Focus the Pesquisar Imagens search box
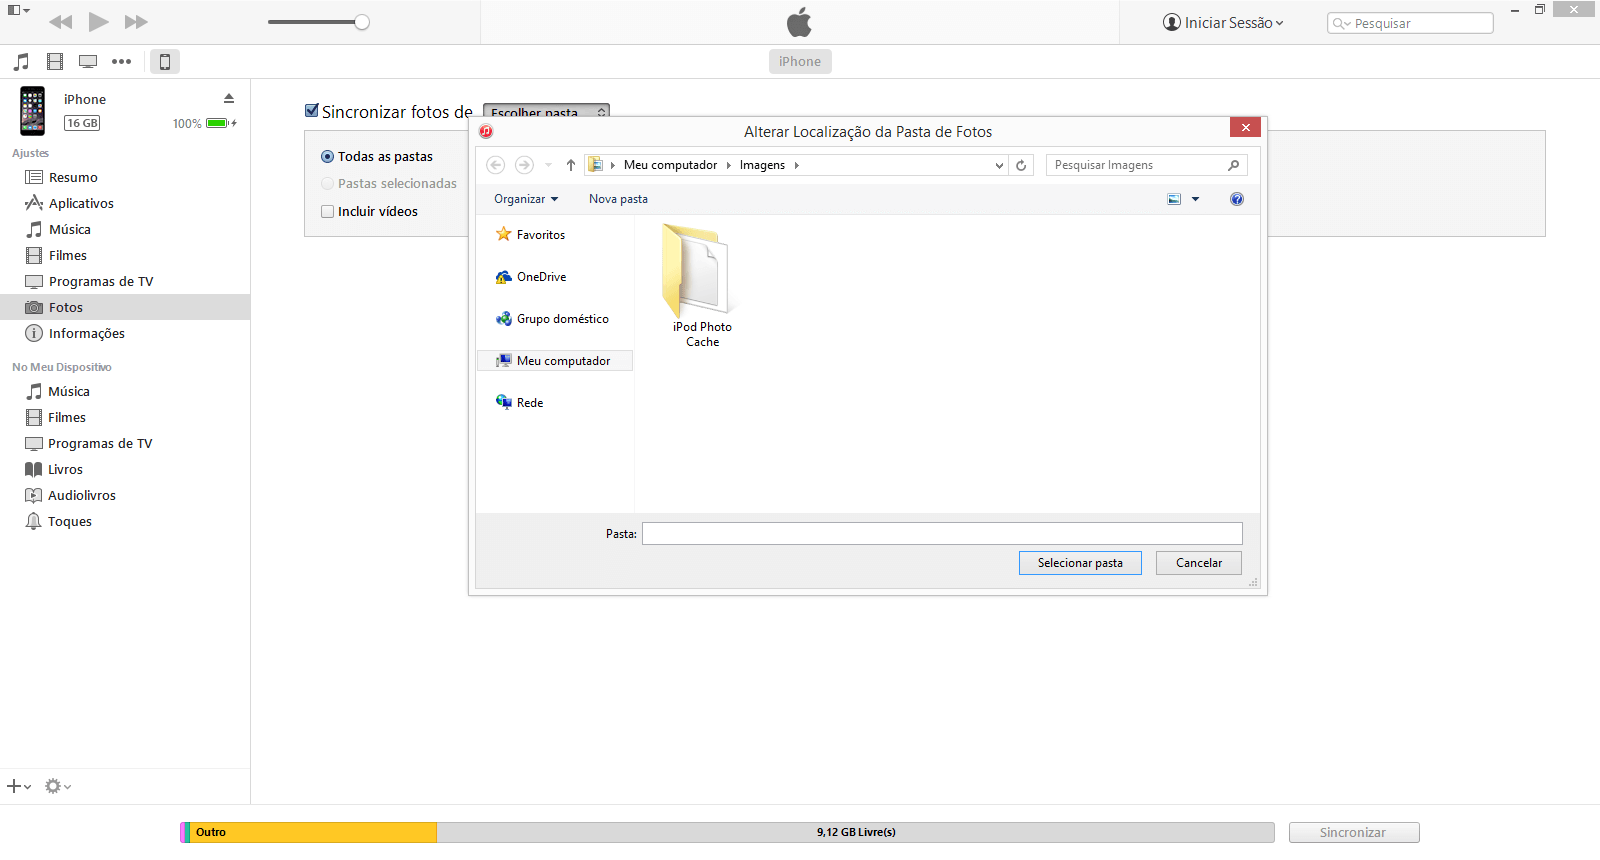The width and height of the screenshot is (1600, 860). [x=1147, y=165]
